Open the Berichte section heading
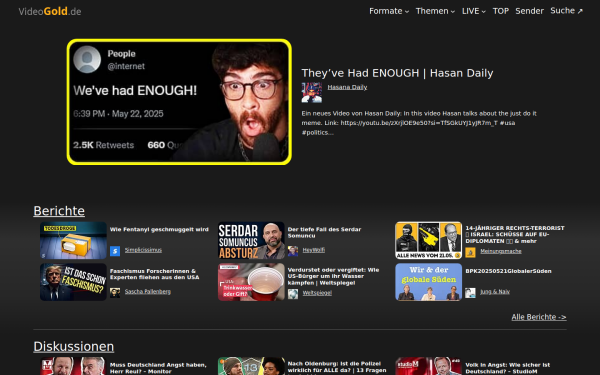This screenshot has height=375, width=600. point(59,211)
